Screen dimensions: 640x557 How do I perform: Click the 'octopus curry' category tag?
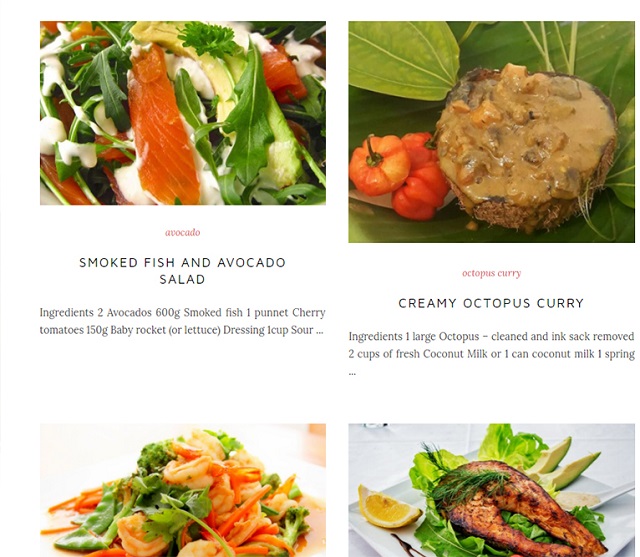491,273
